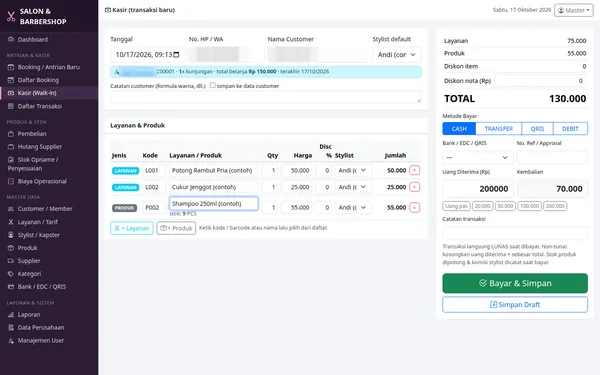Click the Disc % field for Cukur Jenggot
The image size is (600, 375).
[x=323, y=187]
